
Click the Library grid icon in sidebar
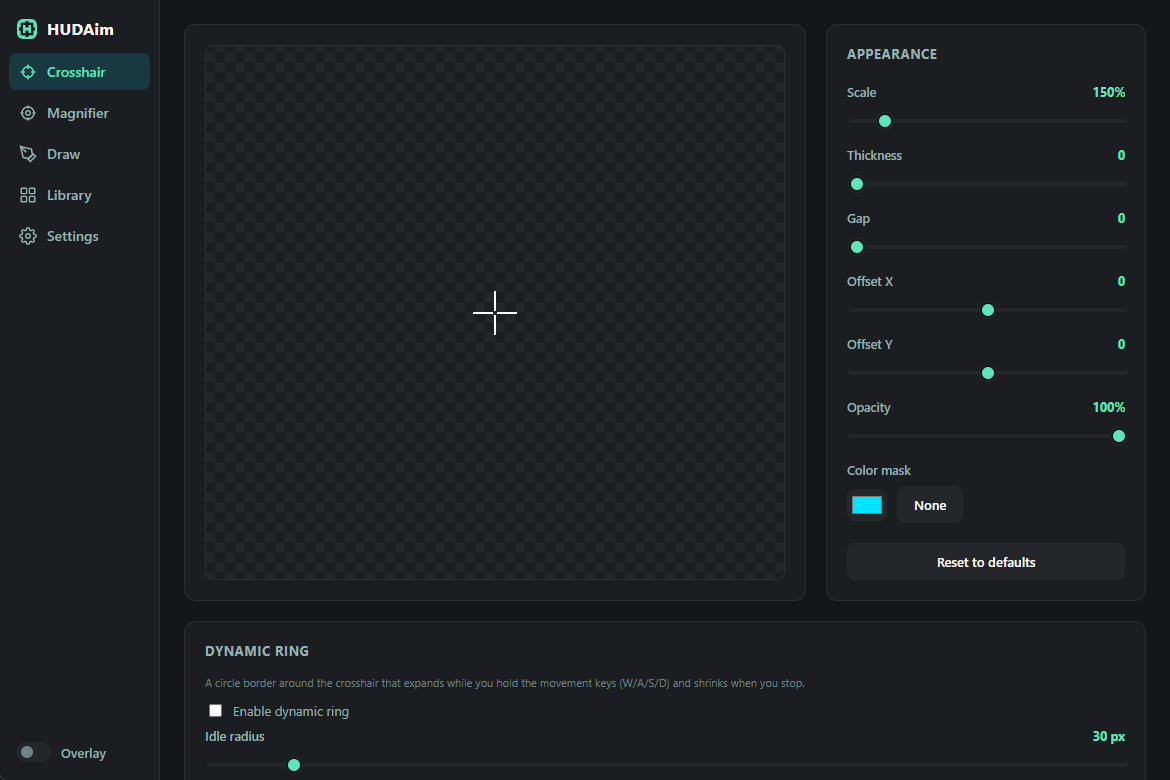[x=28, y=195]
